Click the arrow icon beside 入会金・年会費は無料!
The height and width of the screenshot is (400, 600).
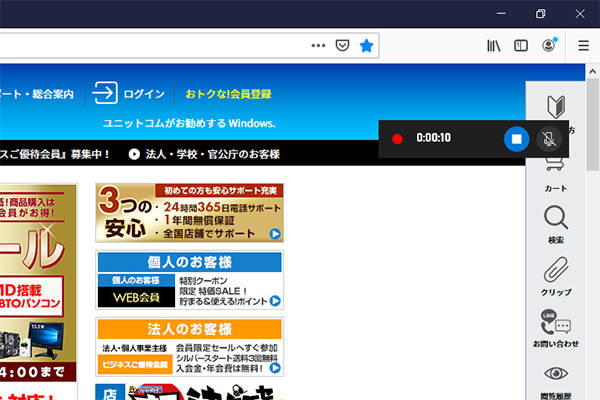pyautogui.click(x=275, y=368)
